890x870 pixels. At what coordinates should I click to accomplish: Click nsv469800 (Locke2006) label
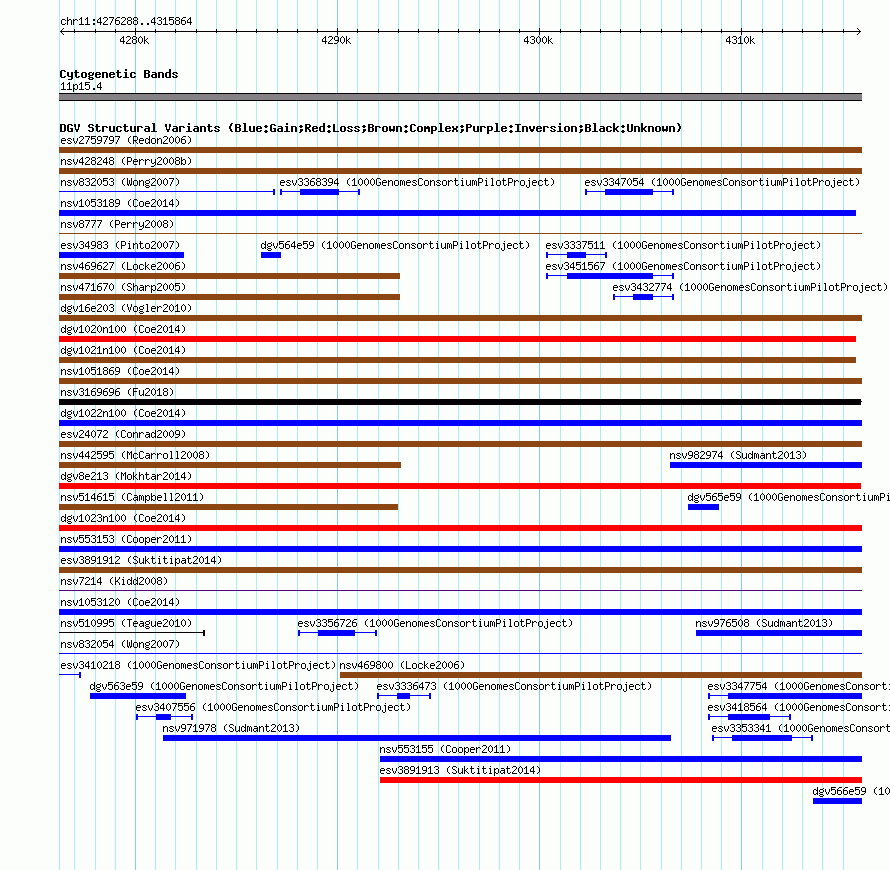(x=402, y=665)
